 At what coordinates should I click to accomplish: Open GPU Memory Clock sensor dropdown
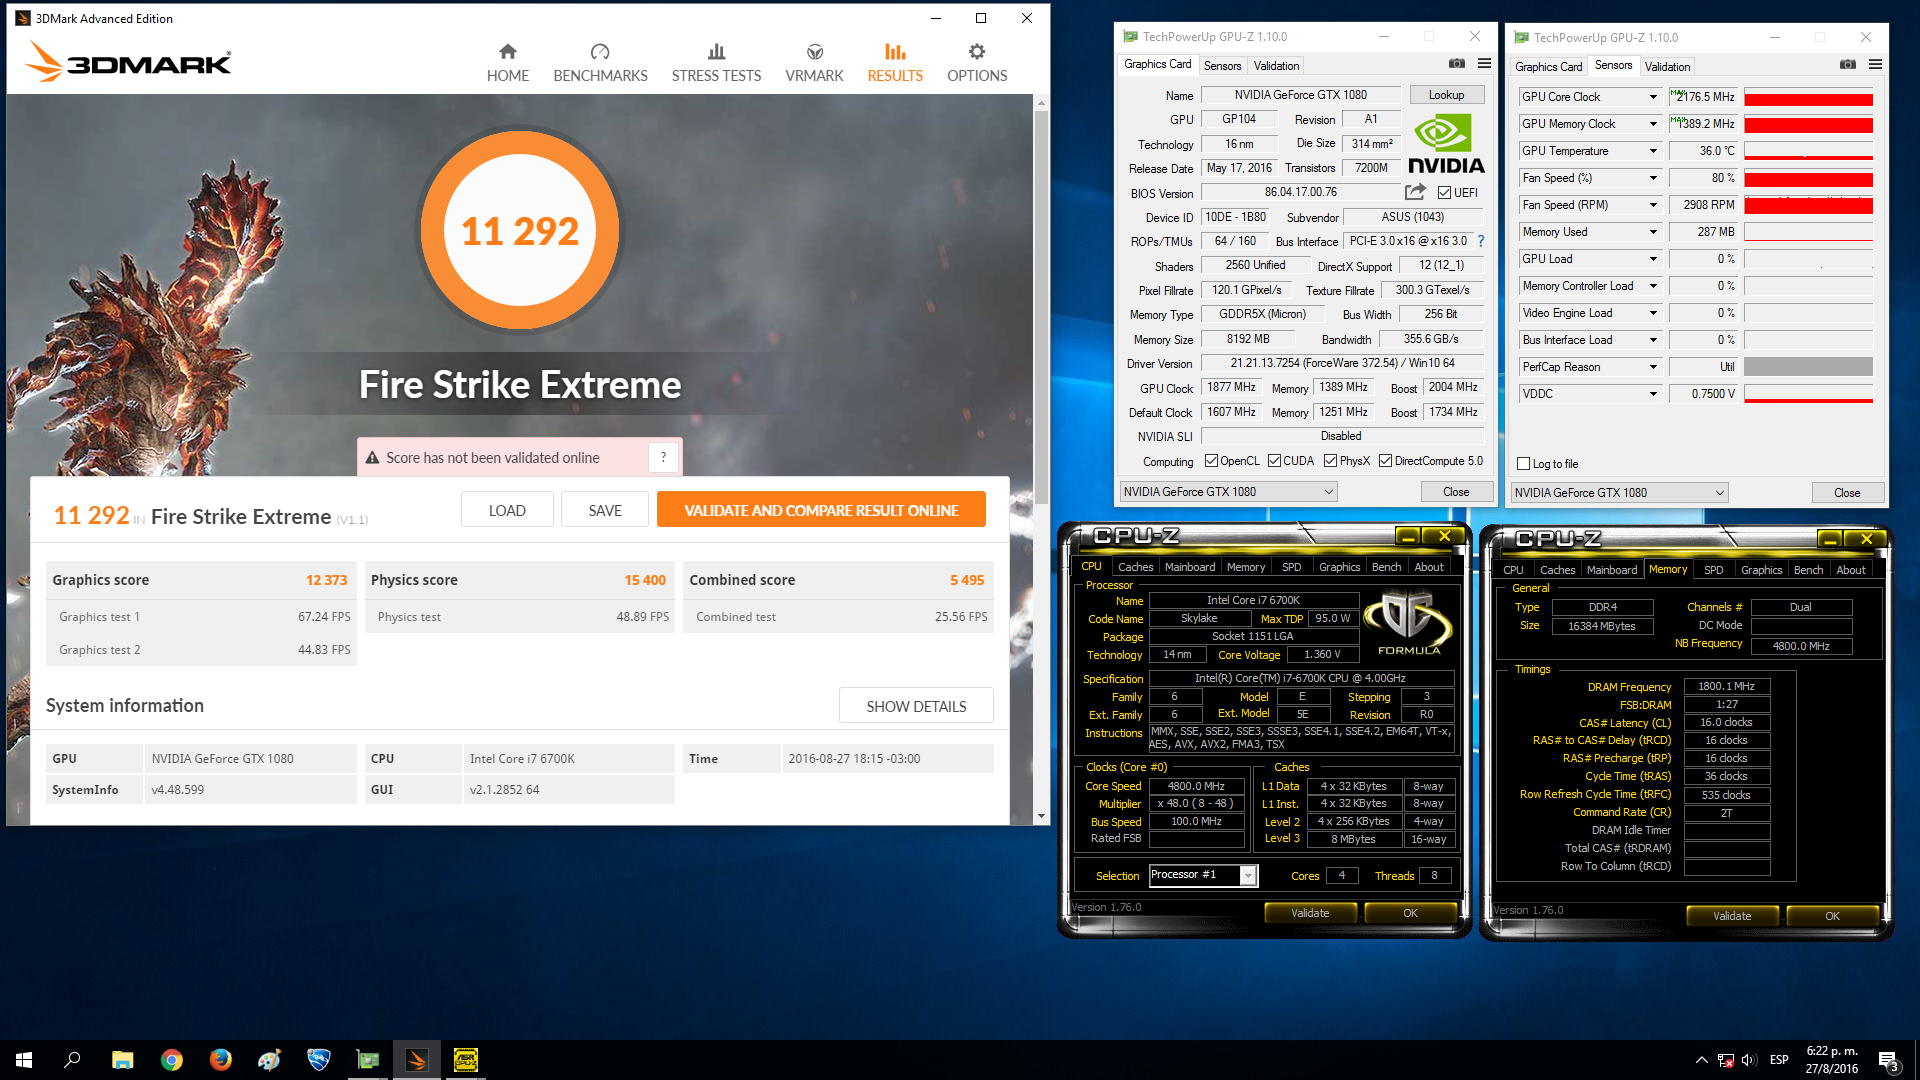(1653, 124)
